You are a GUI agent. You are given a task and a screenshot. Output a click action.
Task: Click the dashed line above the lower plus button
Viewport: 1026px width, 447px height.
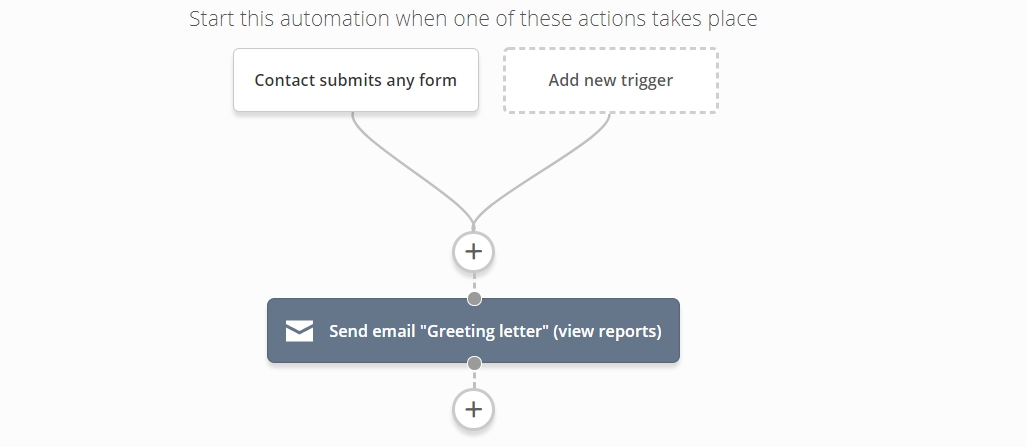[474, 380]
